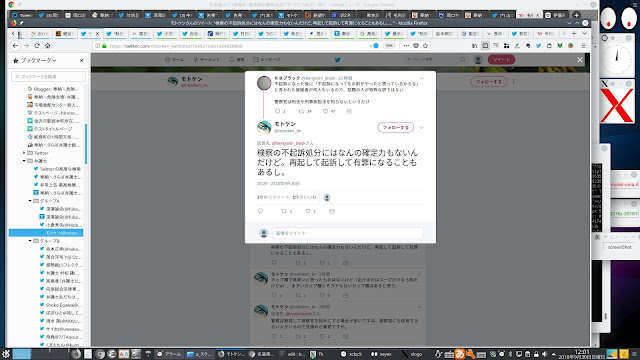Like heart on main モトケン tweet
This screenshot has width=640, height=360.
point(309,211)
